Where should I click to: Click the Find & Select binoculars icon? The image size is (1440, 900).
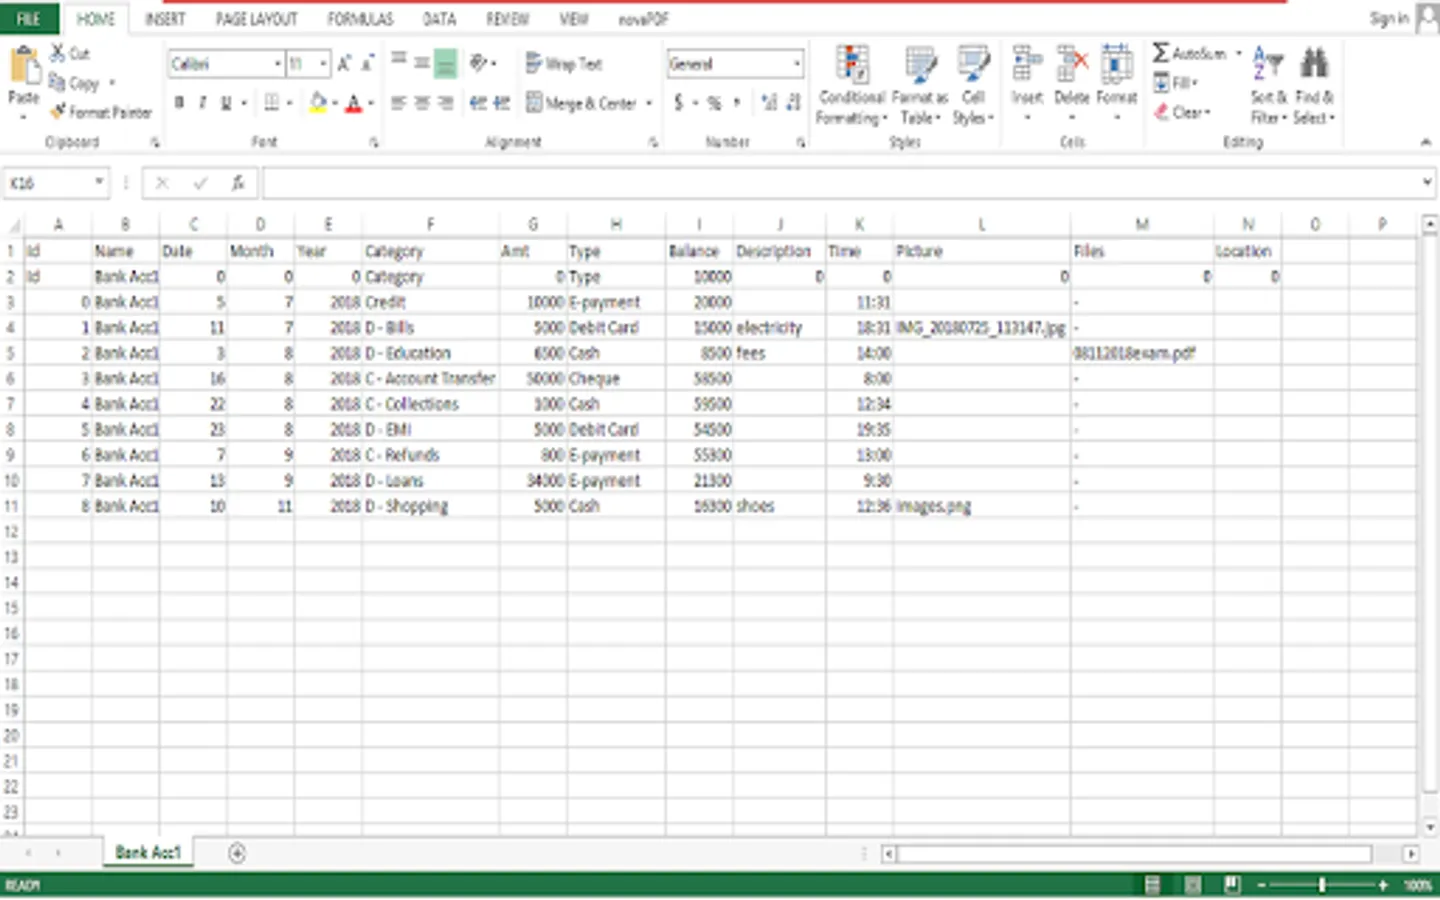tap(1313, 63)
